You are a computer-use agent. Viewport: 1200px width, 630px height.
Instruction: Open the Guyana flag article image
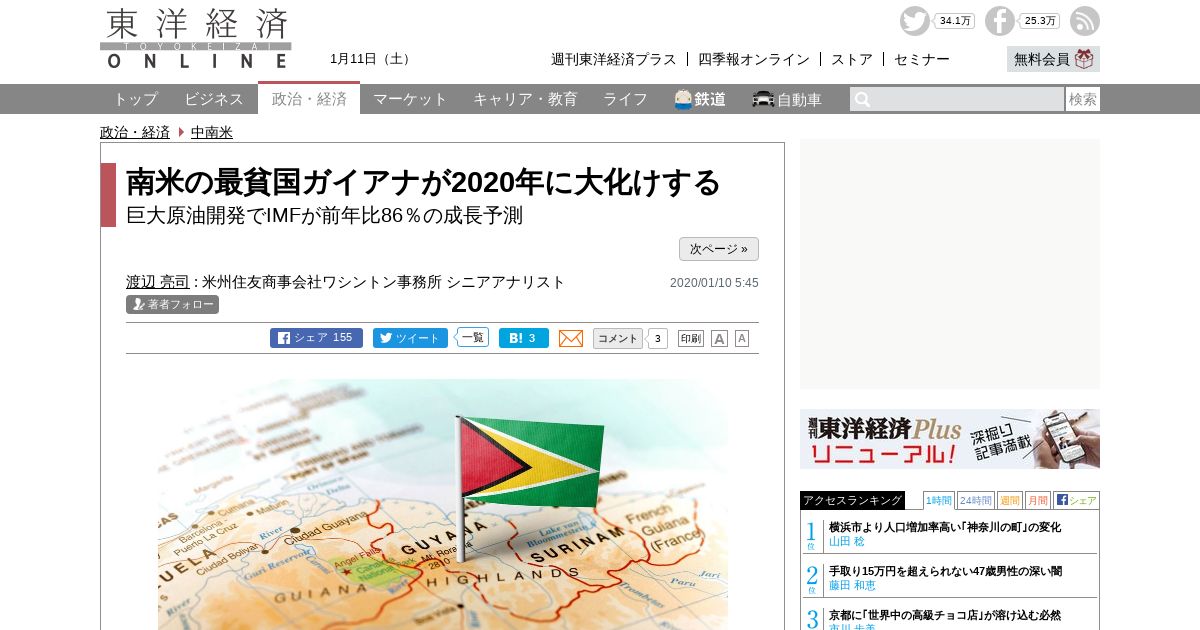(x=443, y=504)
